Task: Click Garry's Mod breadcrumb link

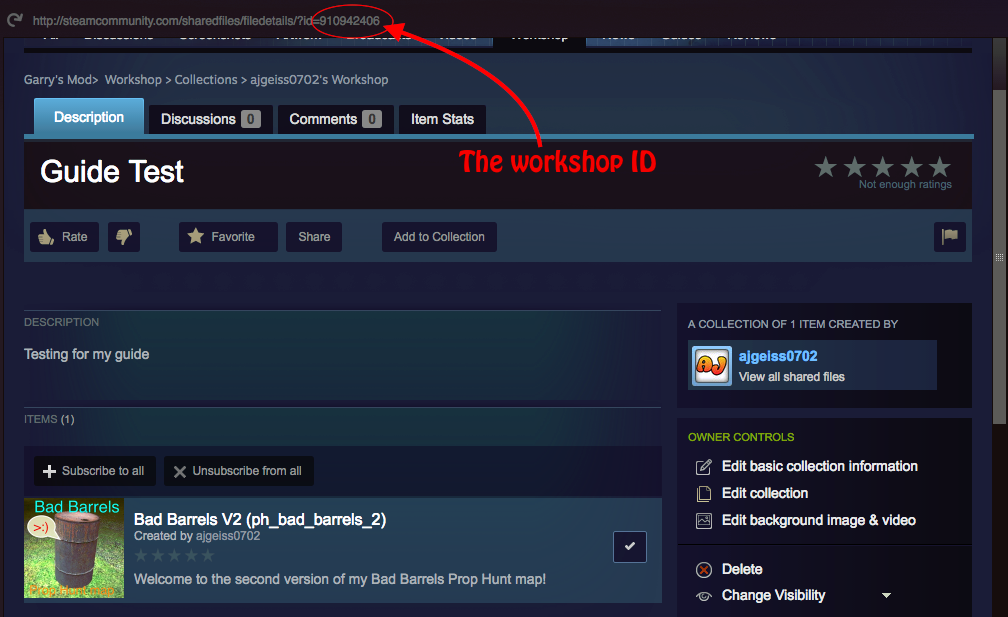Action: 58,80
